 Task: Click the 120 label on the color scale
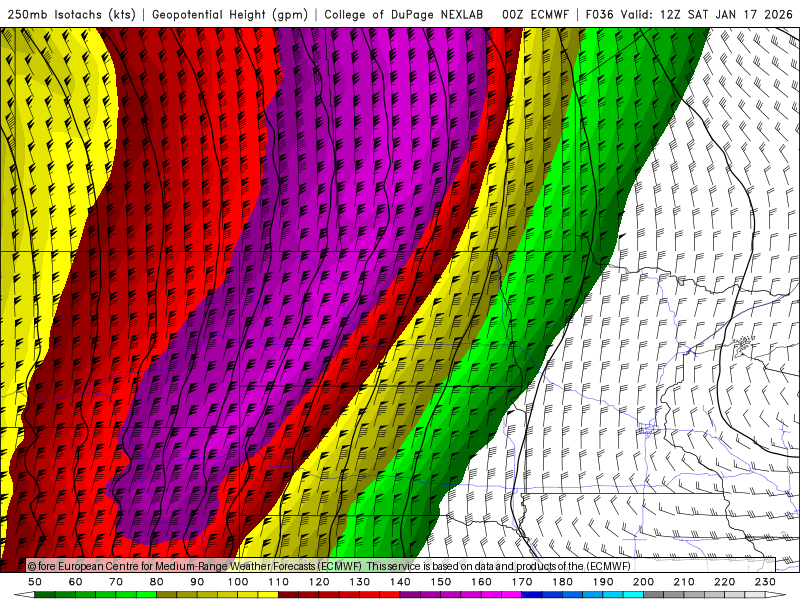(319, 582)
